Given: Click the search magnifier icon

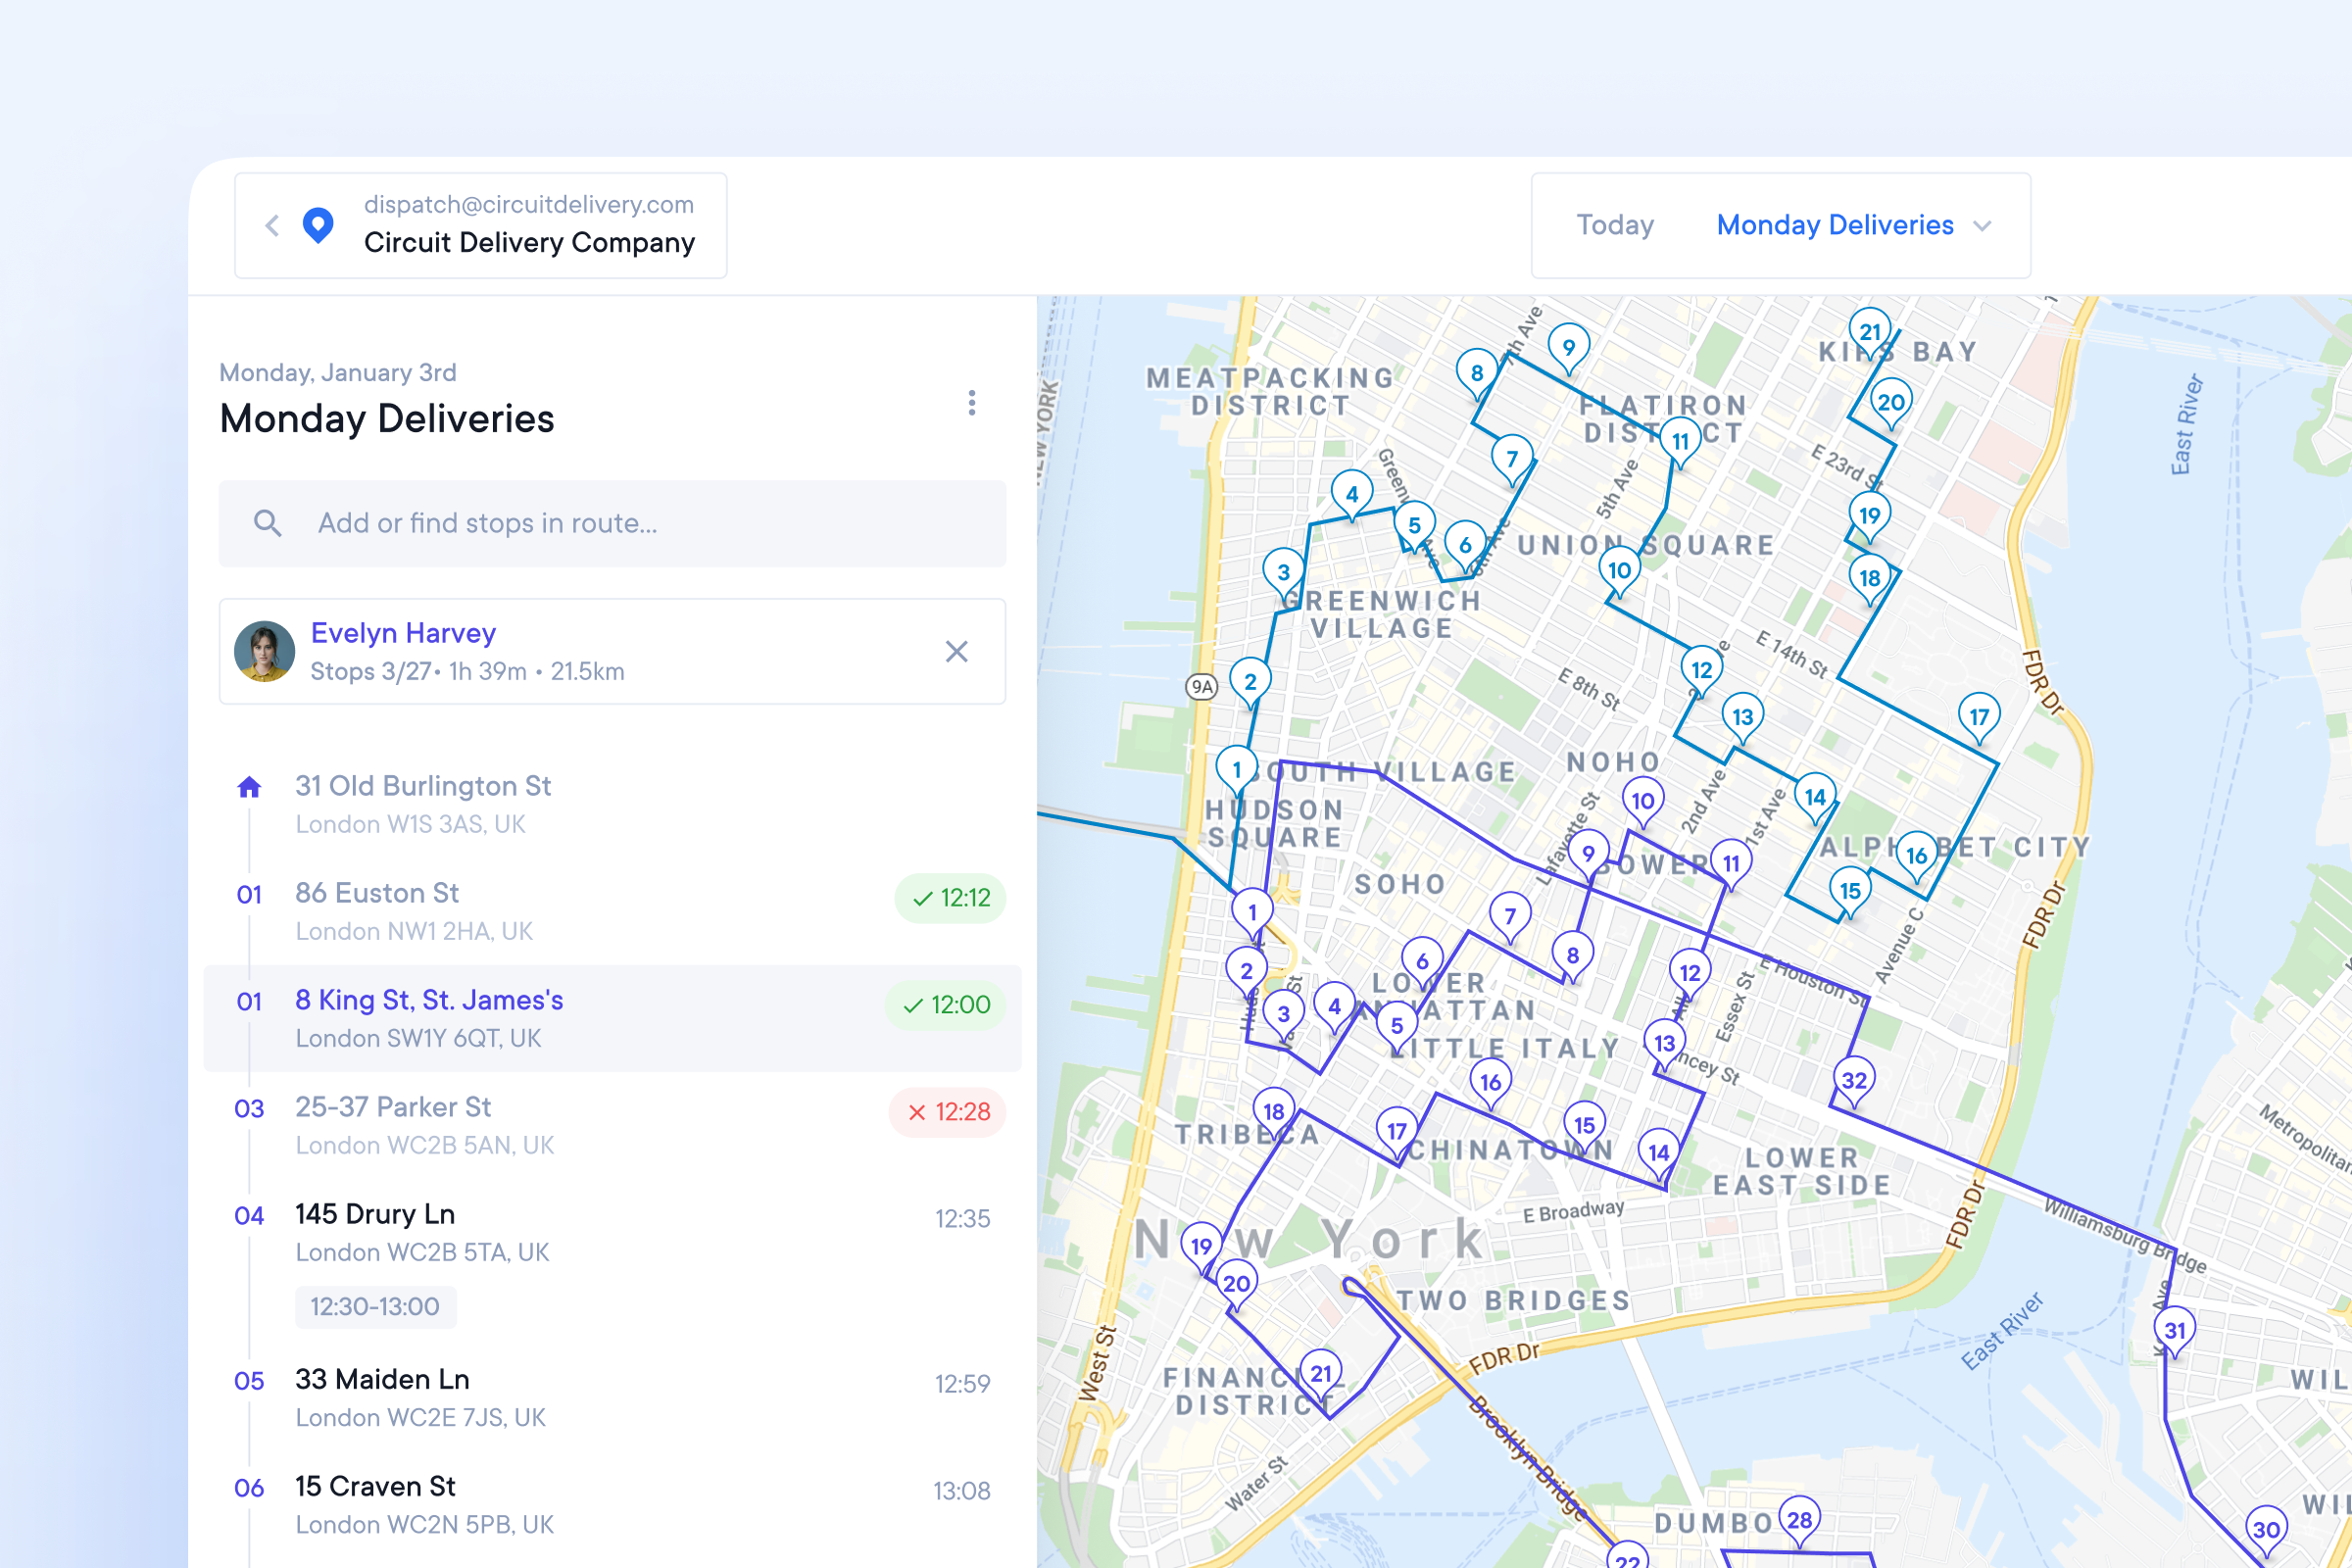Looking at the screenshot, I should point(267,523).
